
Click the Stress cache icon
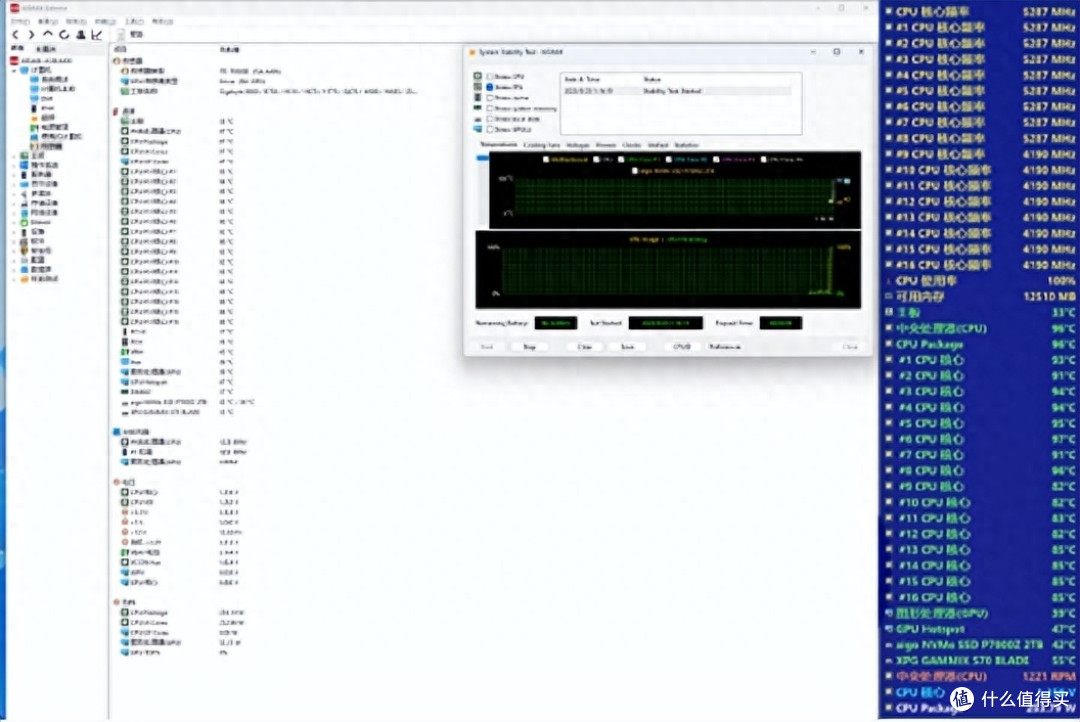pos(478,97)
